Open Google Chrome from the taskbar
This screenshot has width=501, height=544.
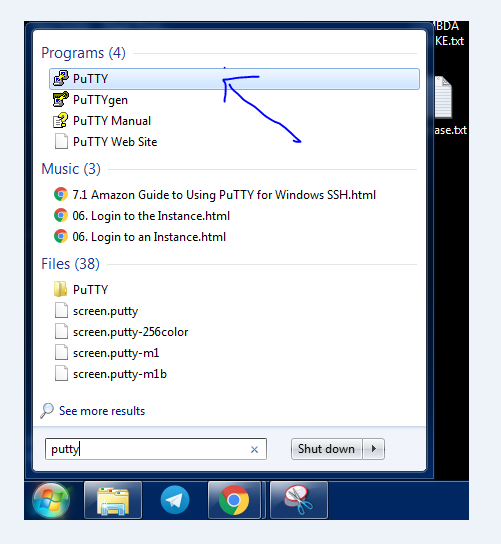pyautogui.click(x=234, y=500)
